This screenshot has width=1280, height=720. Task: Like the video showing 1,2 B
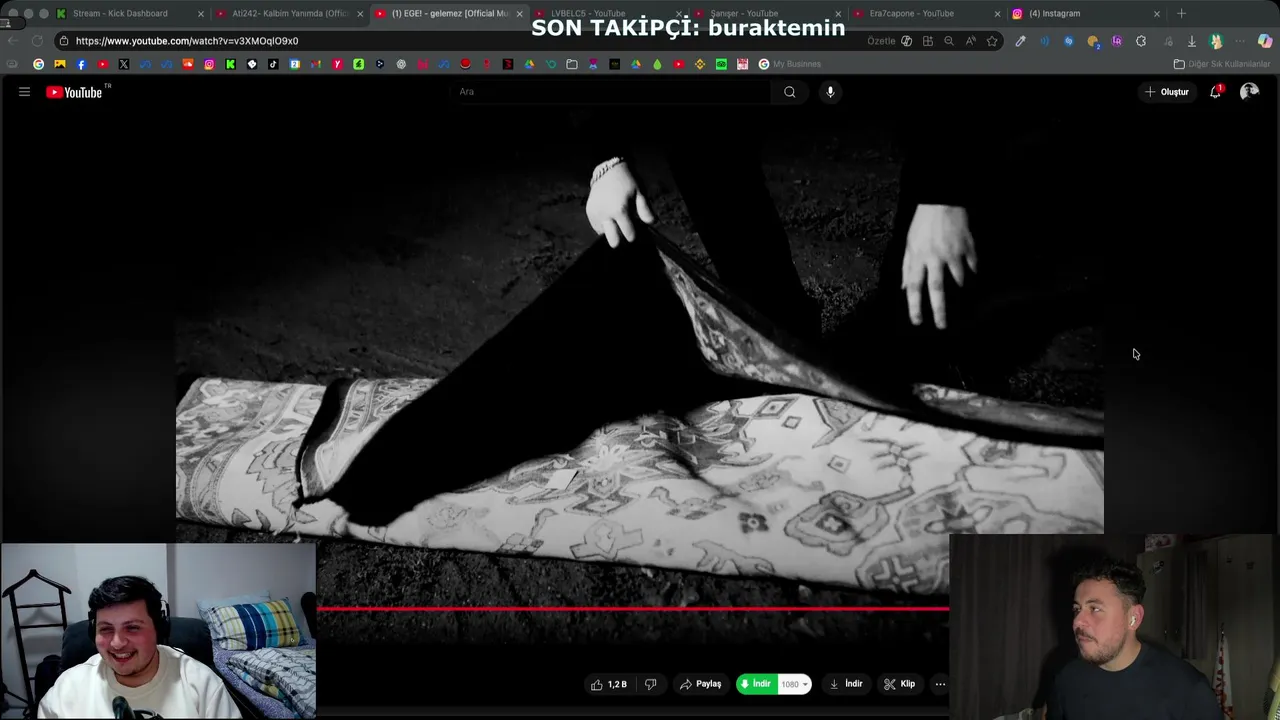point(609,684)
